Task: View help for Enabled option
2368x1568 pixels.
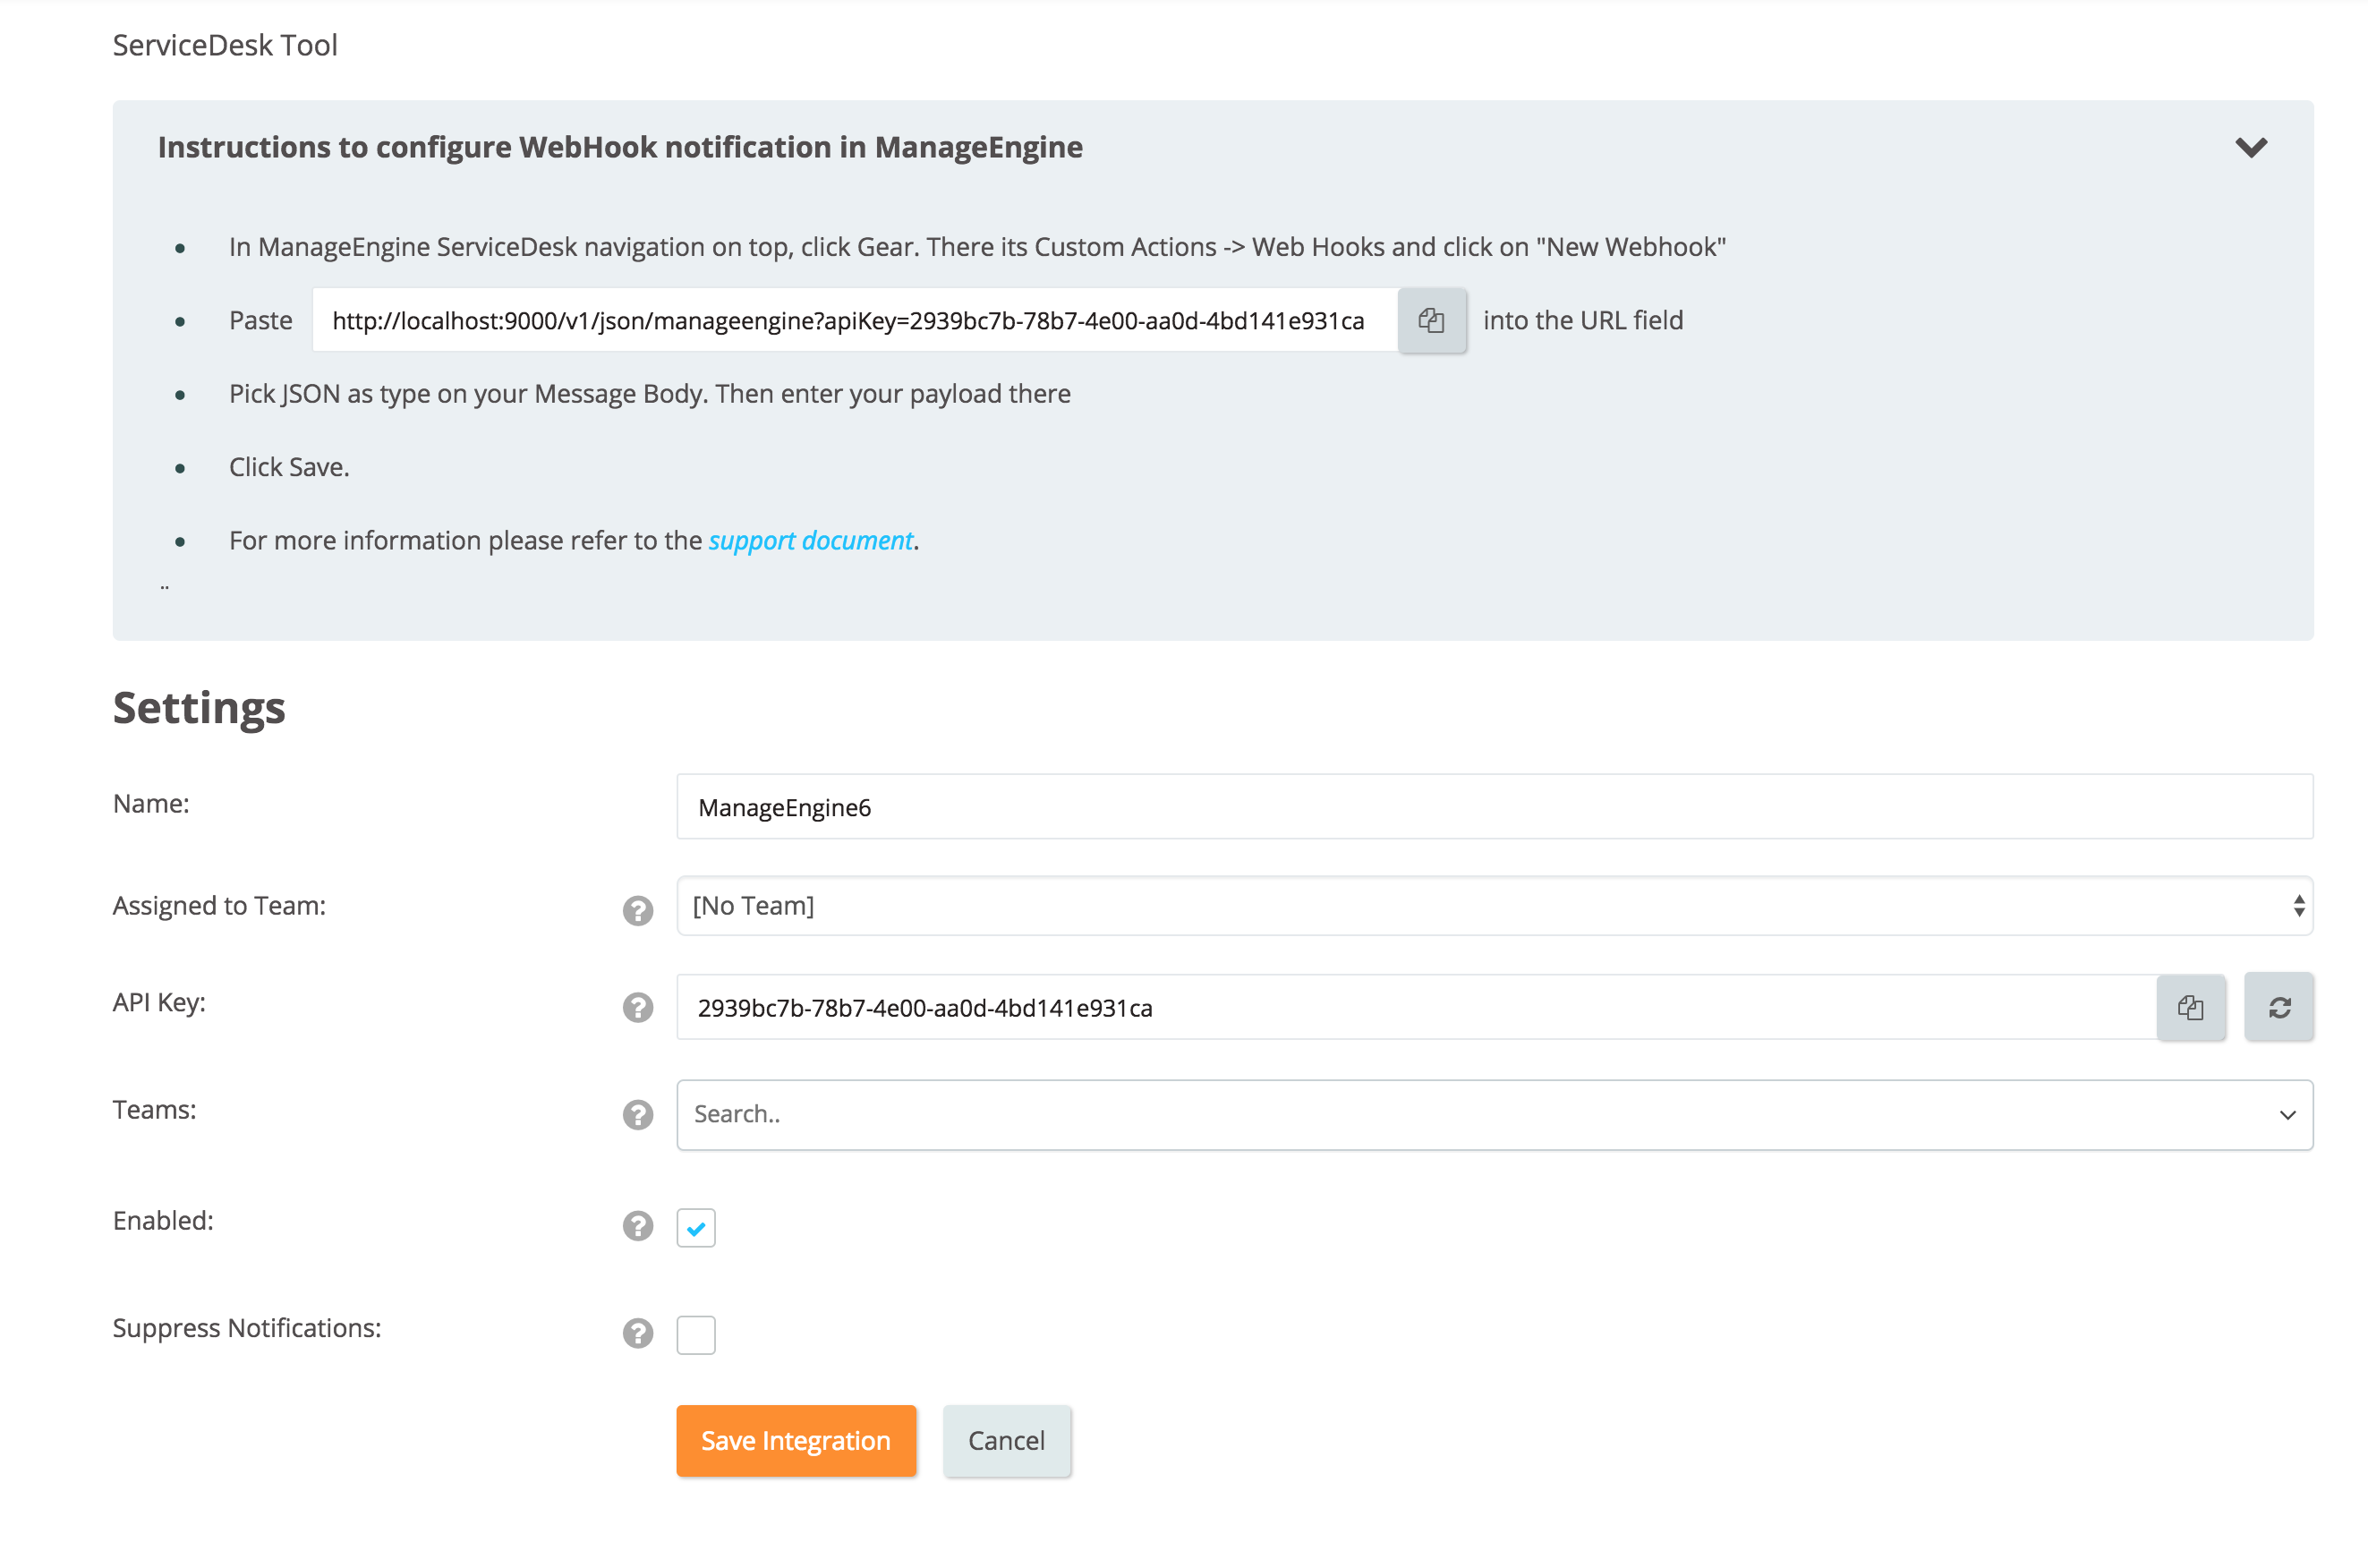Action: pyautogui.click(x=638, y=1225)
